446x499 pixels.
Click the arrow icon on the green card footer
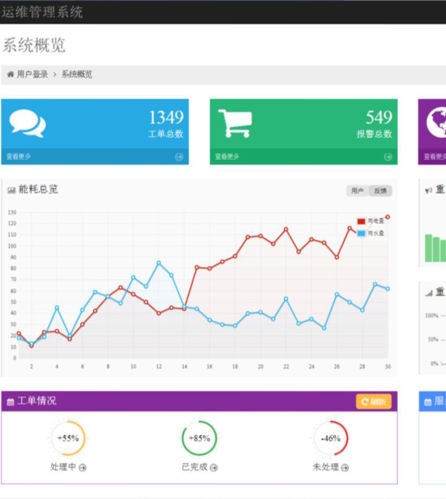pyautogui.click(x=388, y=157)
